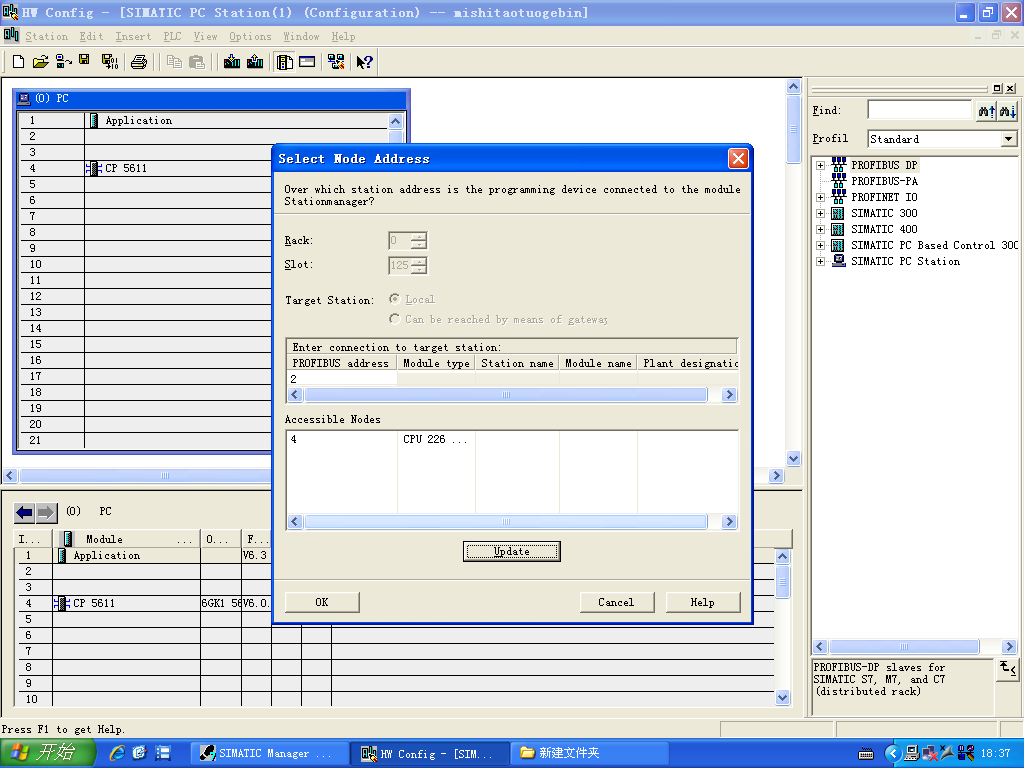1024x768 pixels.
Task: Open the 新建文件夹 taskbar folder window
Action: click(590, 754)
